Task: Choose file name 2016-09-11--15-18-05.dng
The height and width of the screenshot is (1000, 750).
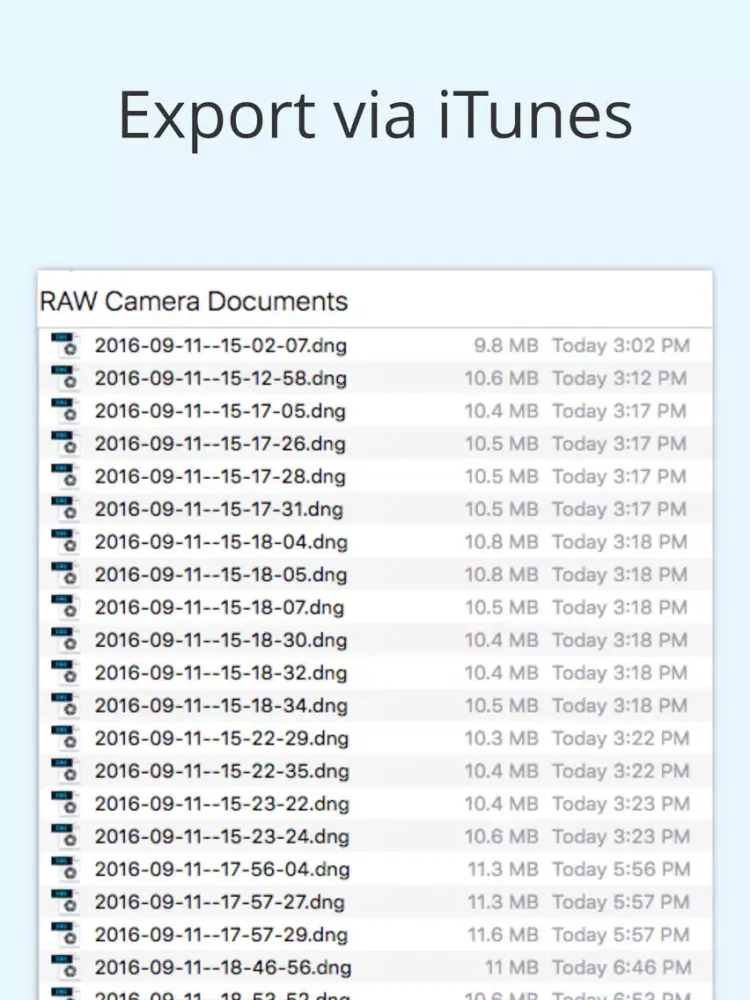Action: 221,575
